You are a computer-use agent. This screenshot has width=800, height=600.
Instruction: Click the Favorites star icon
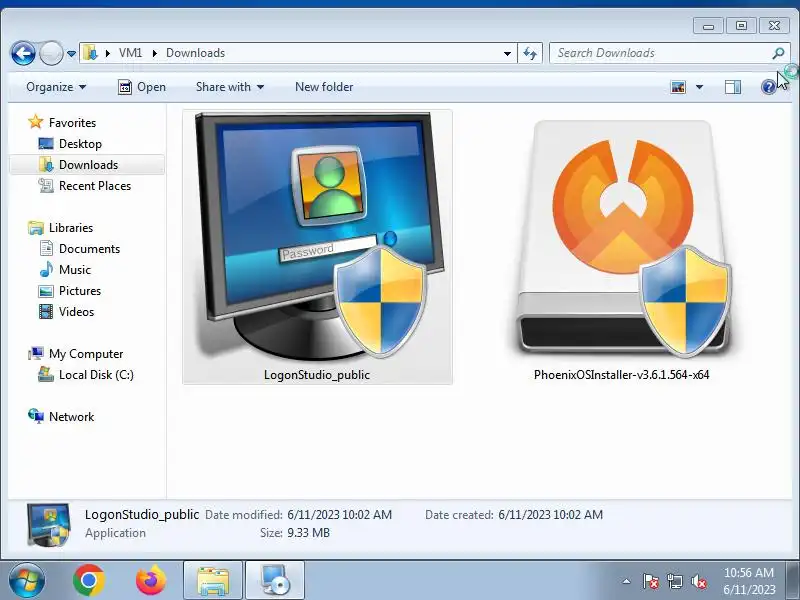point(36,122)
